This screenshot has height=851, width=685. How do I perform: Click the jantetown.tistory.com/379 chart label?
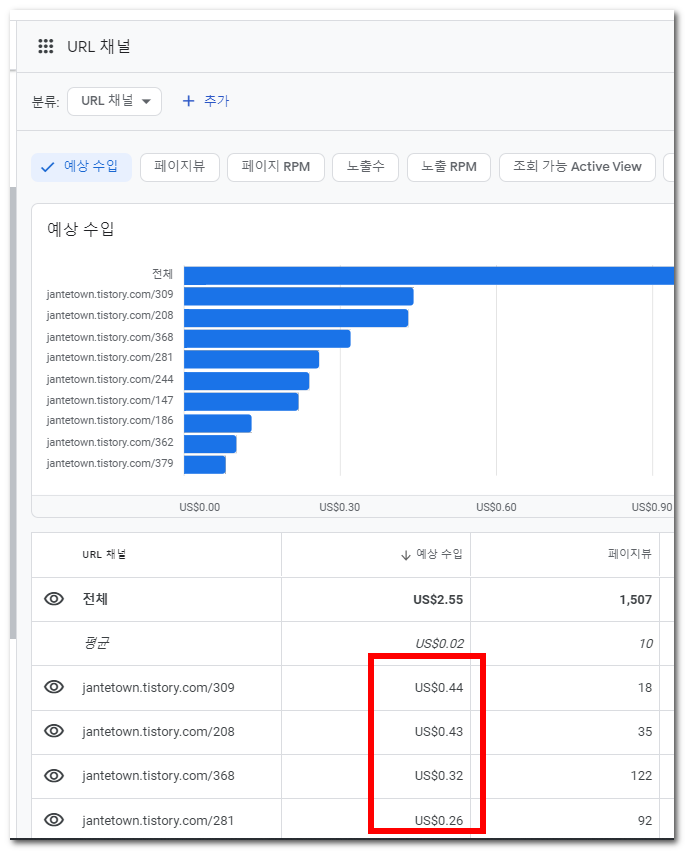(110, 463)
